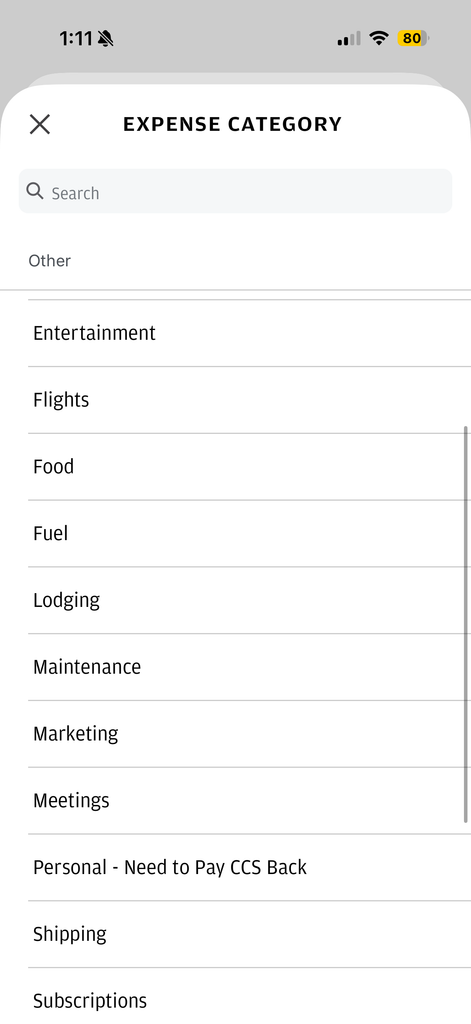Tap the cellular signal bars icon

pyautogui.click(x=348, y=39)
